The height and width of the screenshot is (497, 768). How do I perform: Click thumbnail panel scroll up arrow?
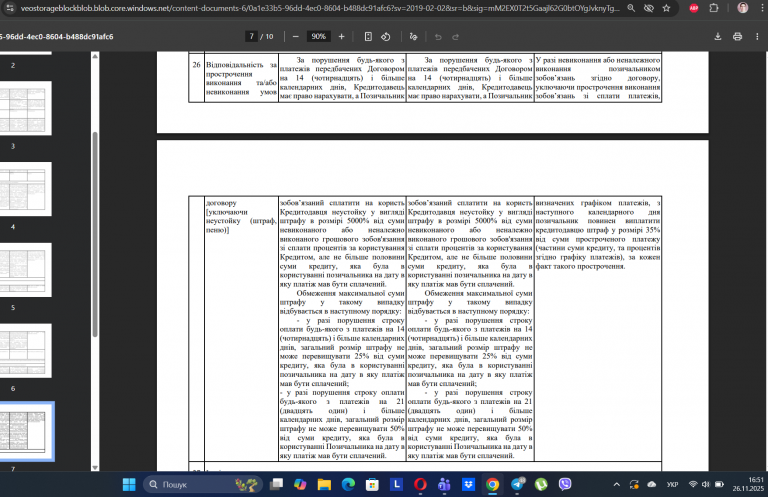point(95,56)
